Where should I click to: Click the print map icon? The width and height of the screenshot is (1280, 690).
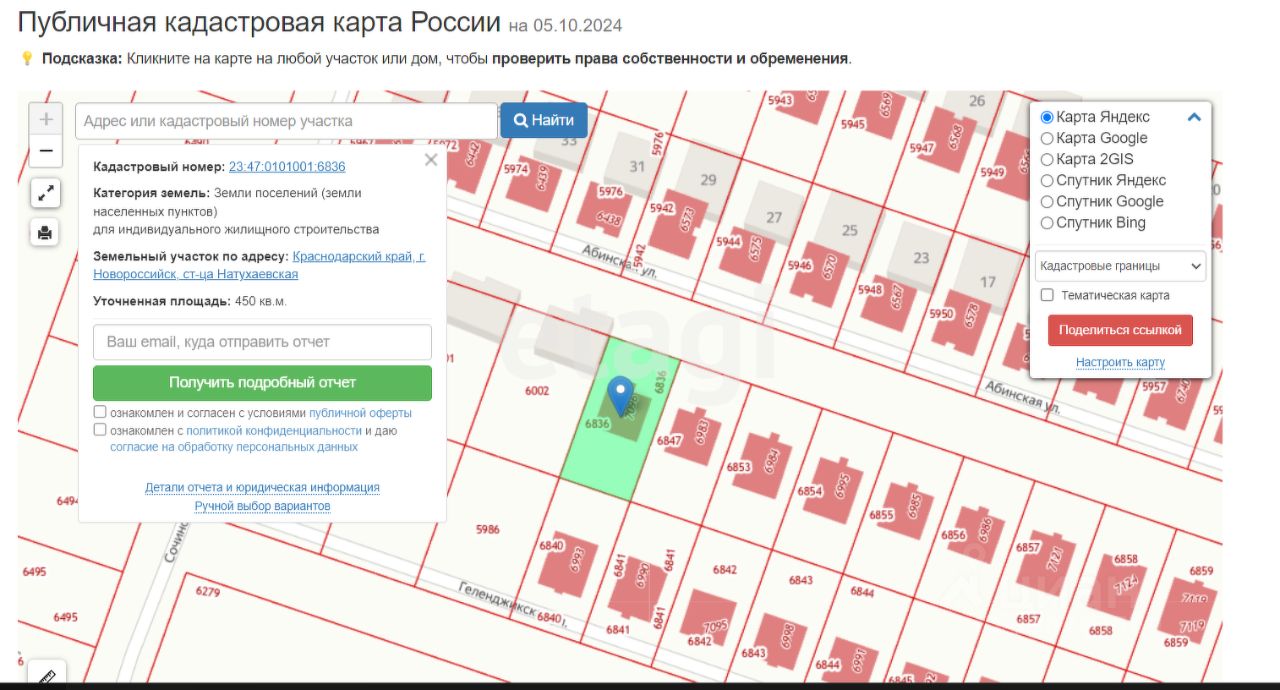46,232
